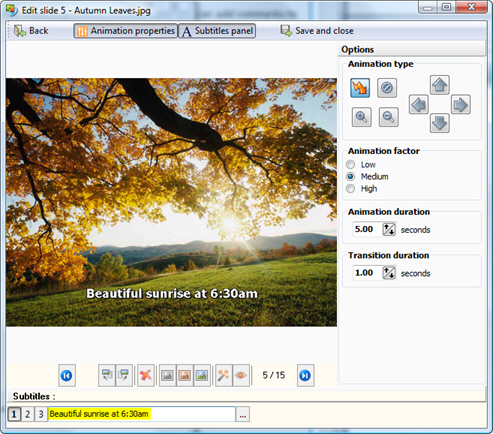Image resolution: width=493 pixels, height=434 pixels.
Task: Open the Subtitles panel
Action: 217,31
